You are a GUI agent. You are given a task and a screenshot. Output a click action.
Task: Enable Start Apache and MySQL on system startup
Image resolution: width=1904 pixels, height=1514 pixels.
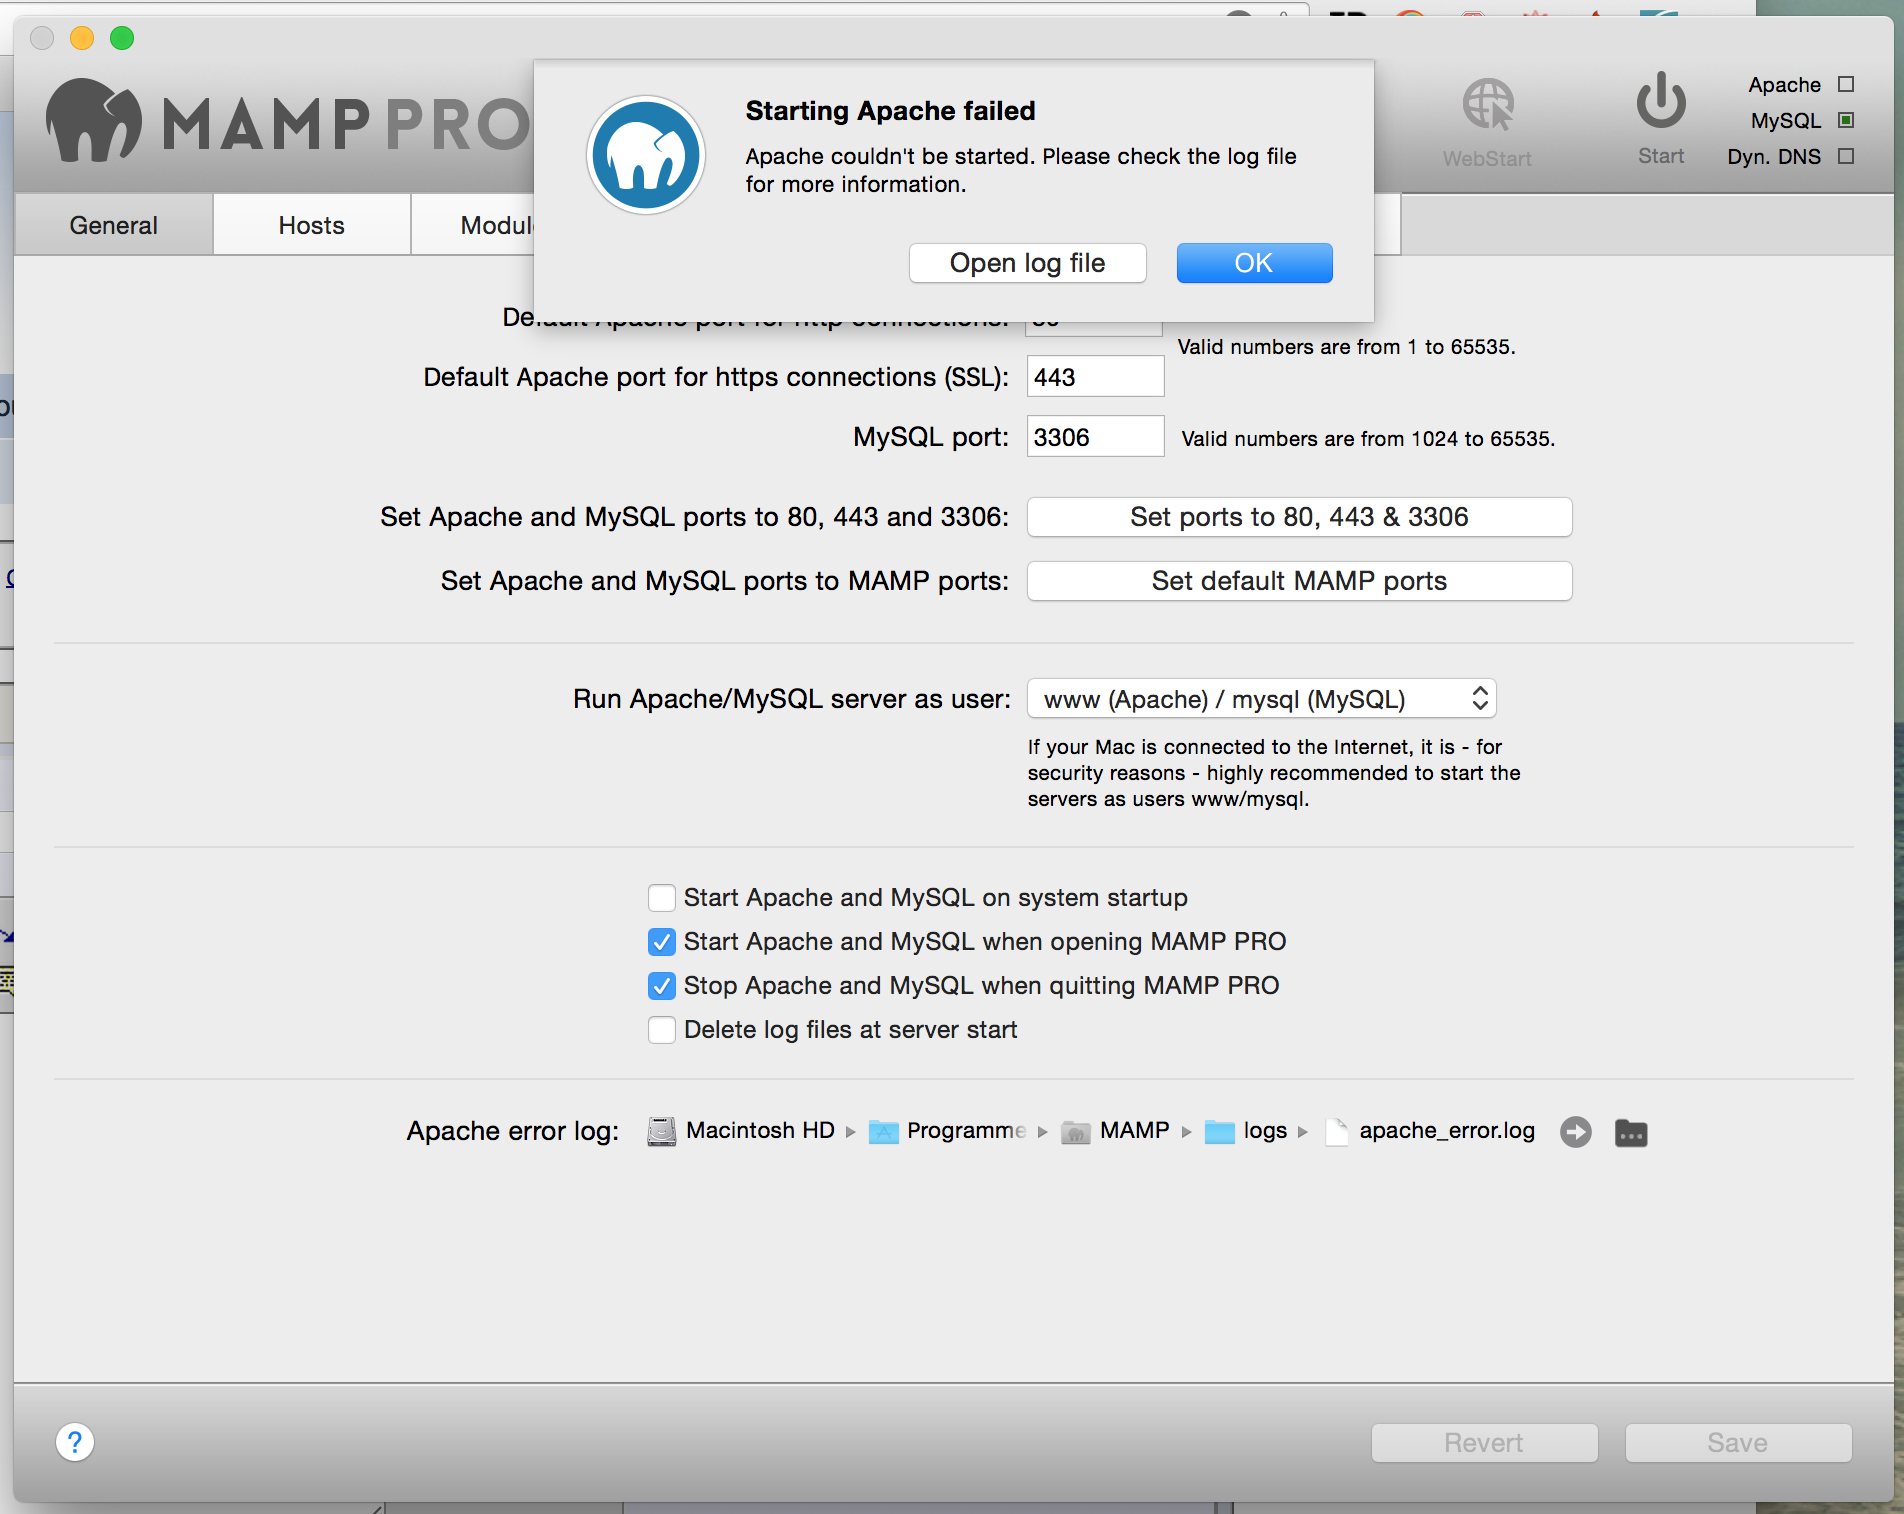coord(661,898)
